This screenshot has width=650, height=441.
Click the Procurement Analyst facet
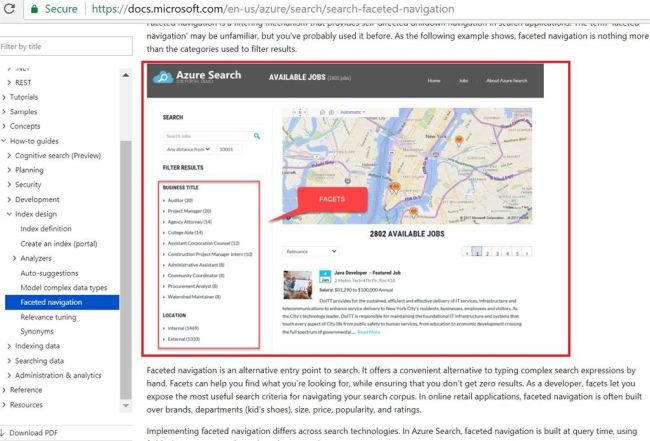192,286
